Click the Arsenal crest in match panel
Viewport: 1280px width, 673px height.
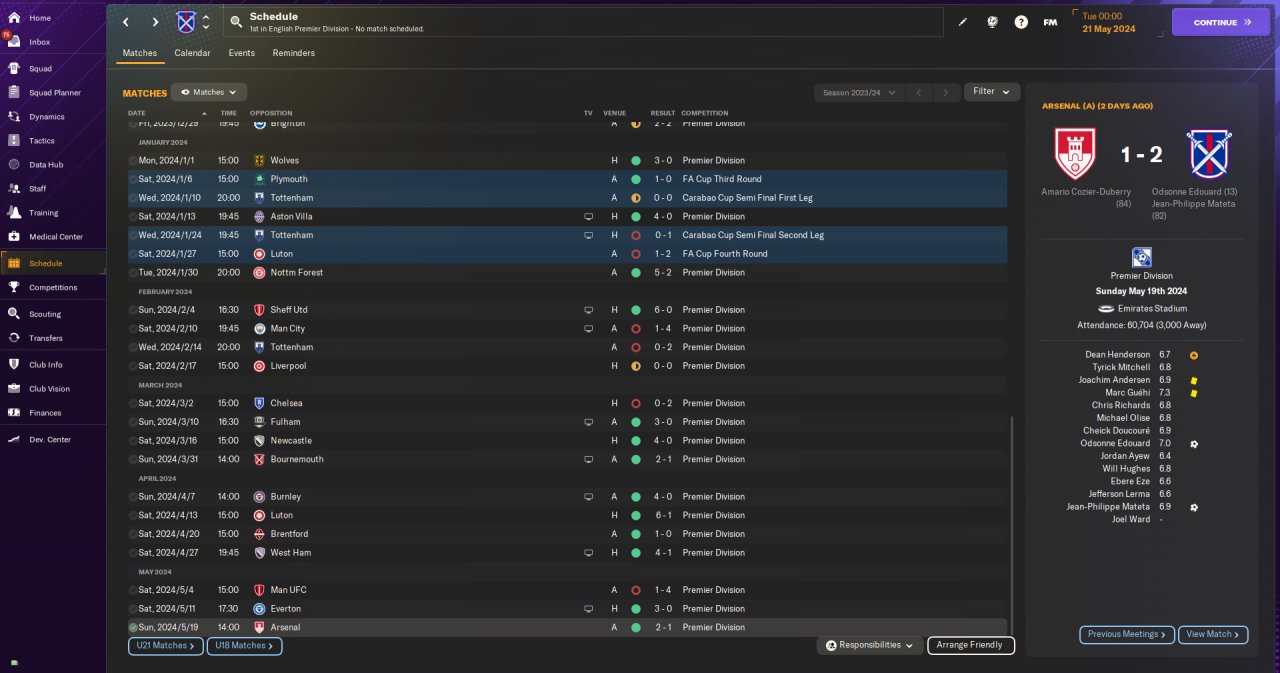pyautogui.click(x=1076, y=153)
